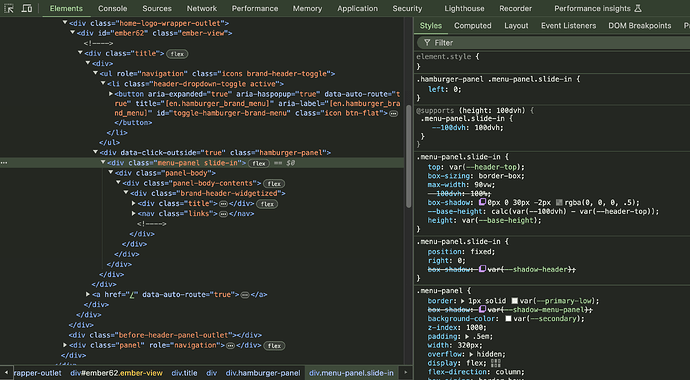Toggle the flex badge on menu-panel slide-in row
Screen dimensions: 690x380
click(x=259, y=163)
